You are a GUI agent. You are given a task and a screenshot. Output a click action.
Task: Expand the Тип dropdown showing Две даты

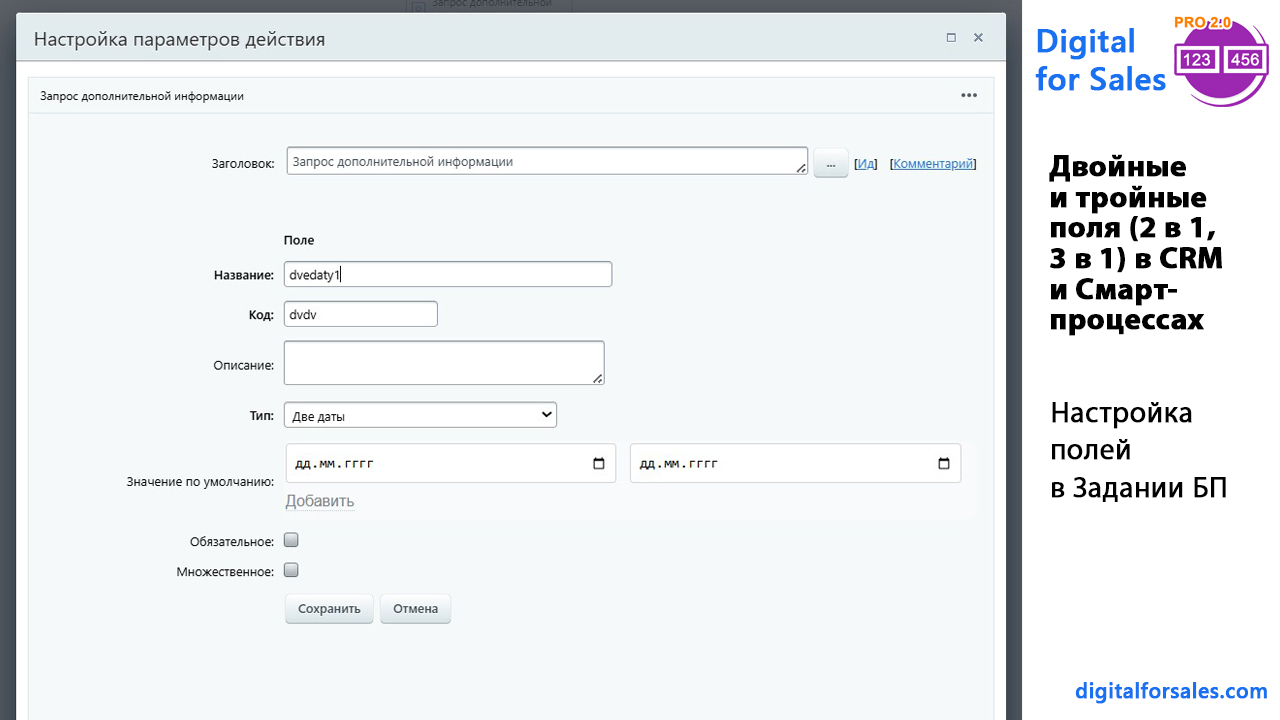pyautogui.click(x=420, y=415)
